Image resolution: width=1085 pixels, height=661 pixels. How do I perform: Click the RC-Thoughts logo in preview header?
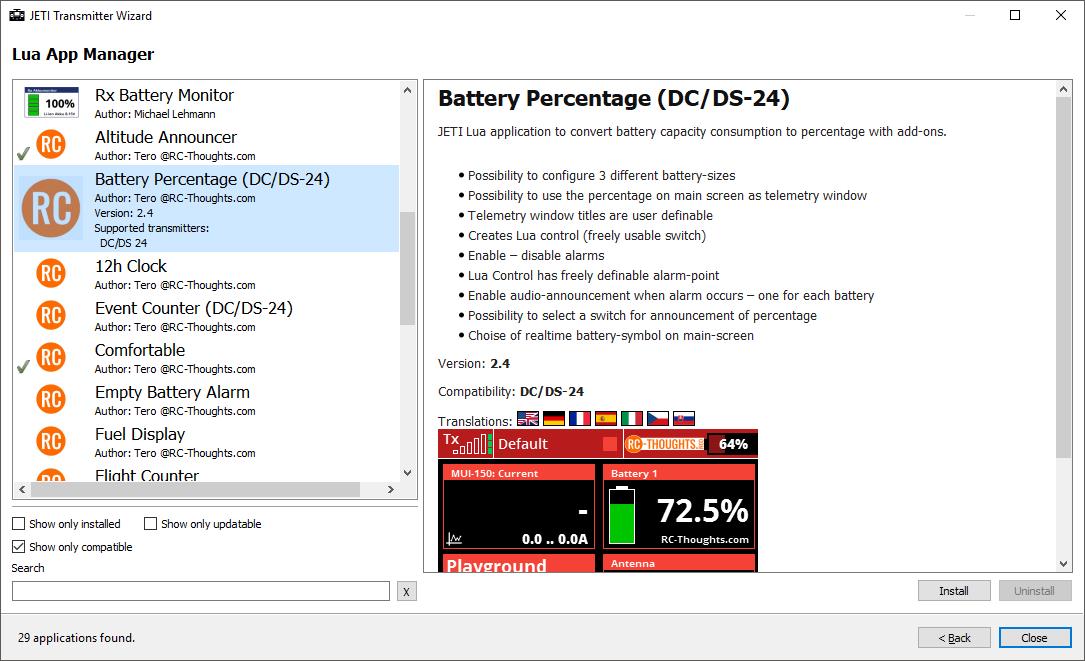664,444
